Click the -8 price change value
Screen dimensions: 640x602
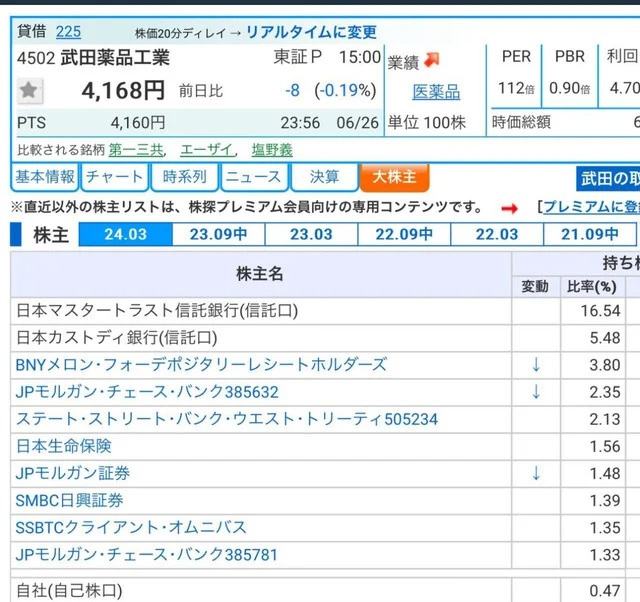292,90
